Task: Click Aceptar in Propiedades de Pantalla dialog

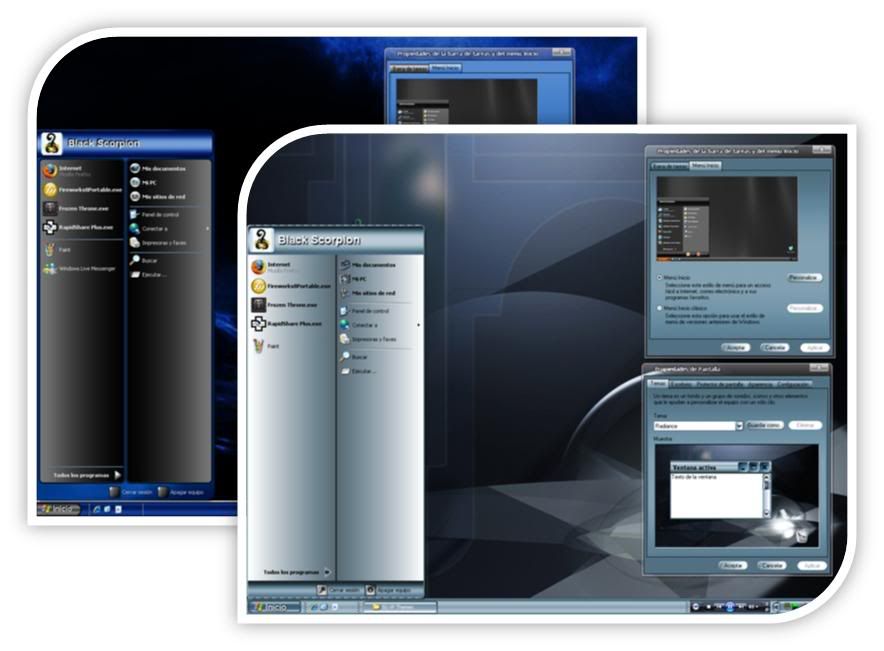Action: click(x=732, y=565)
